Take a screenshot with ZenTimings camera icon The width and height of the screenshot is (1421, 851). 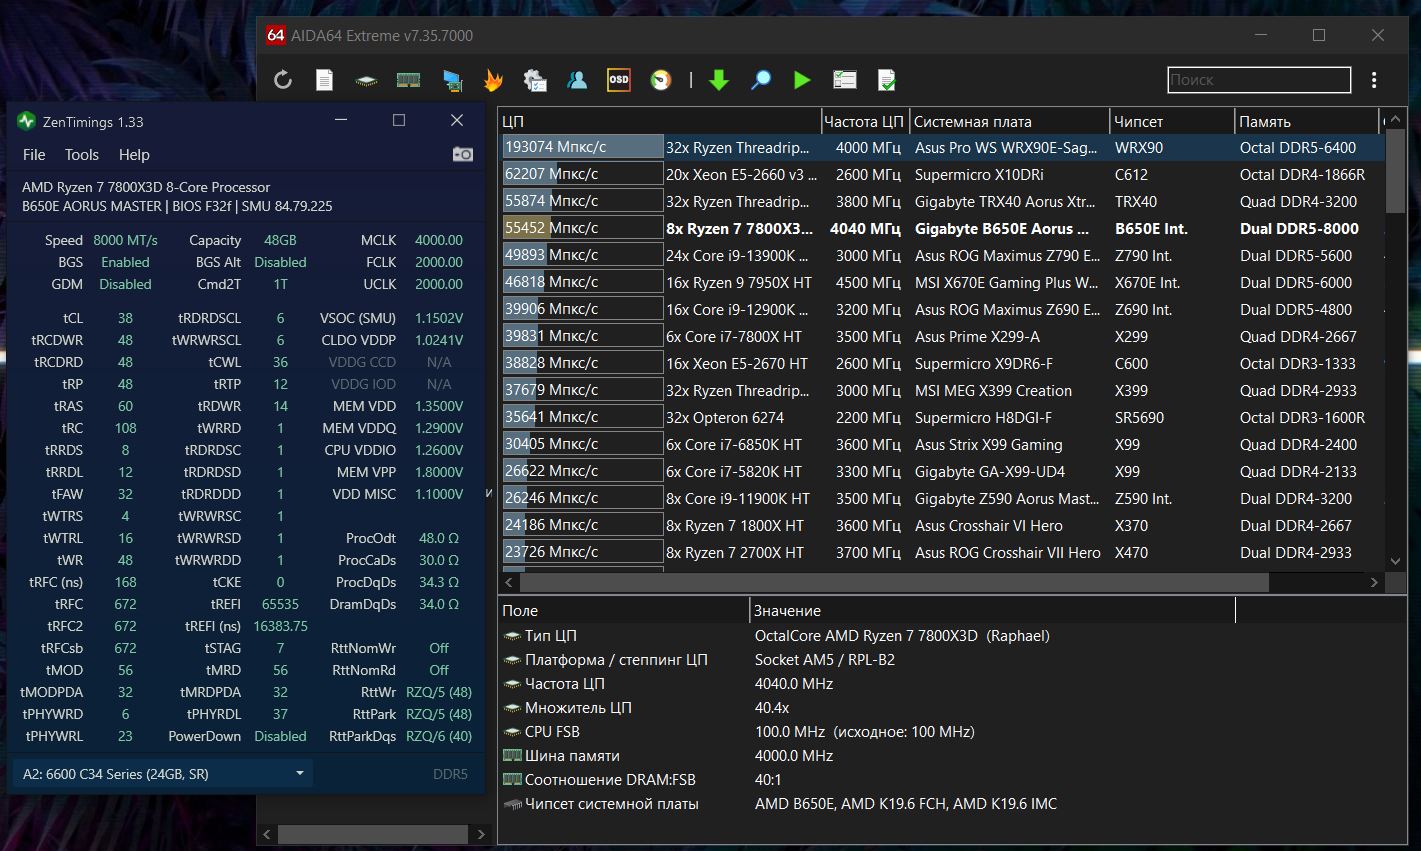(x=462, y=154)
